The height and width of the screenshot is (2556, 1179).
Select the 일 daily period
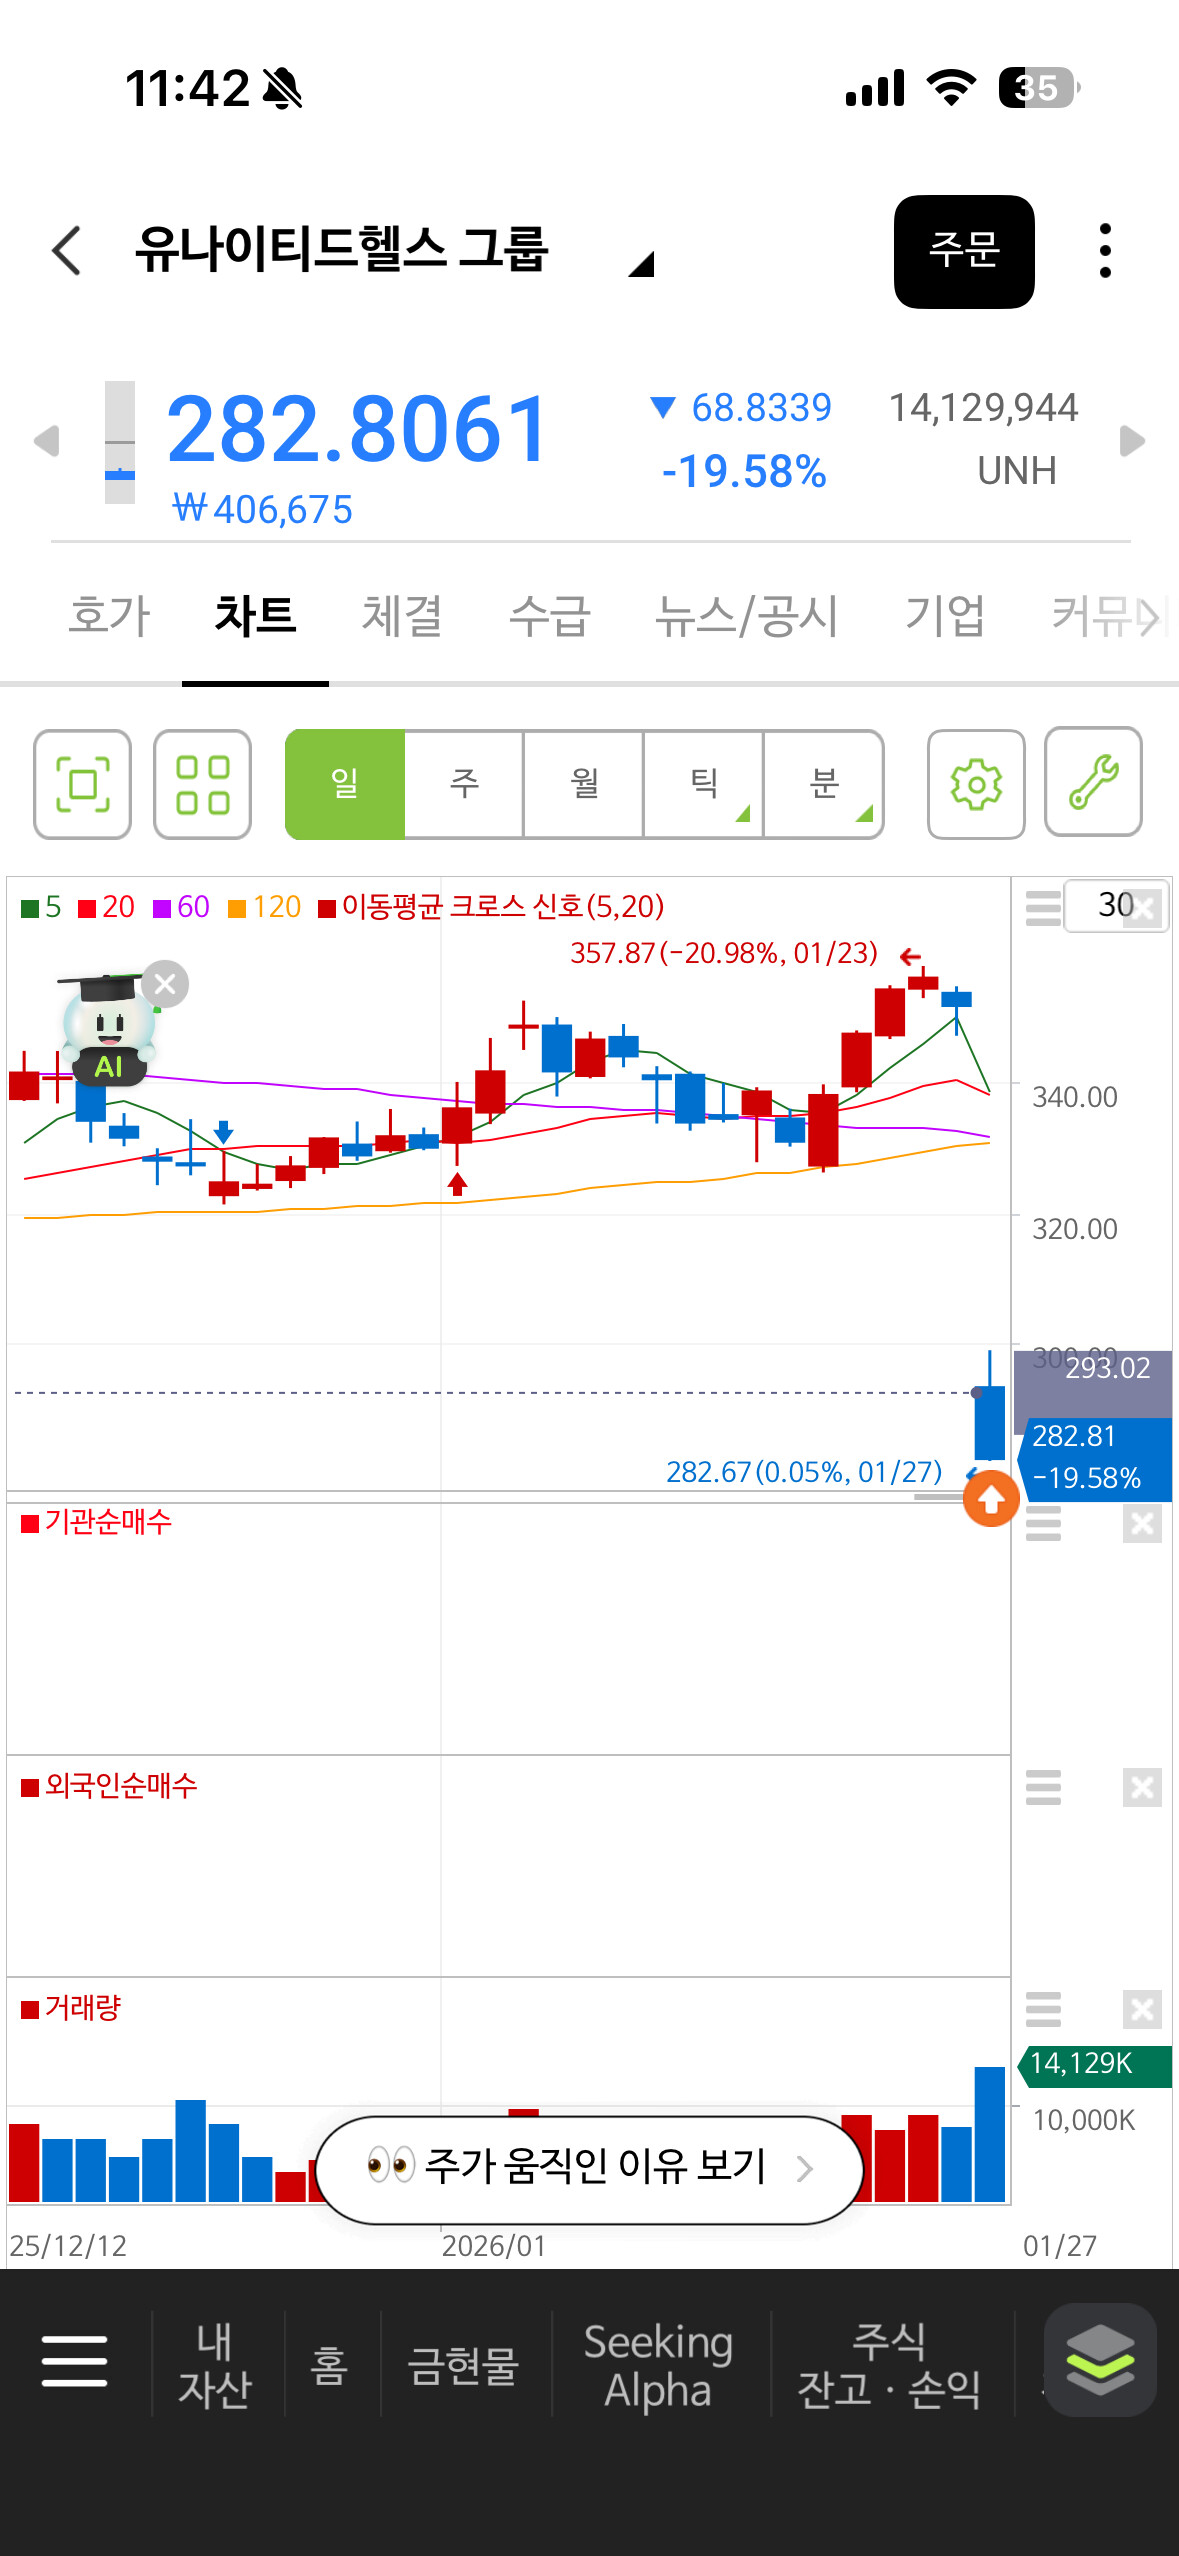click(345, 784)
